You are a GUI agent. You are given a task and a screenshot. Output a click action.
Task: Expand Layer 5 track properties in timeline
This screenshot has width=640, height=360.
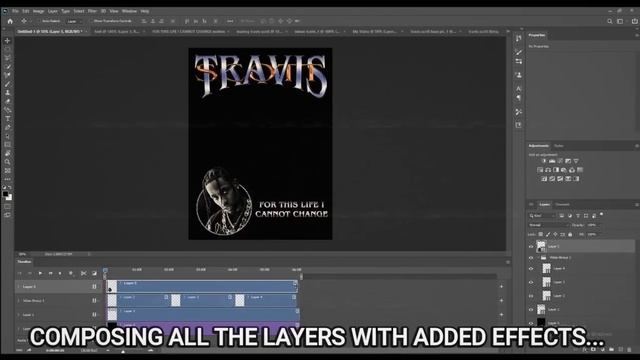[x=18, y=287]
